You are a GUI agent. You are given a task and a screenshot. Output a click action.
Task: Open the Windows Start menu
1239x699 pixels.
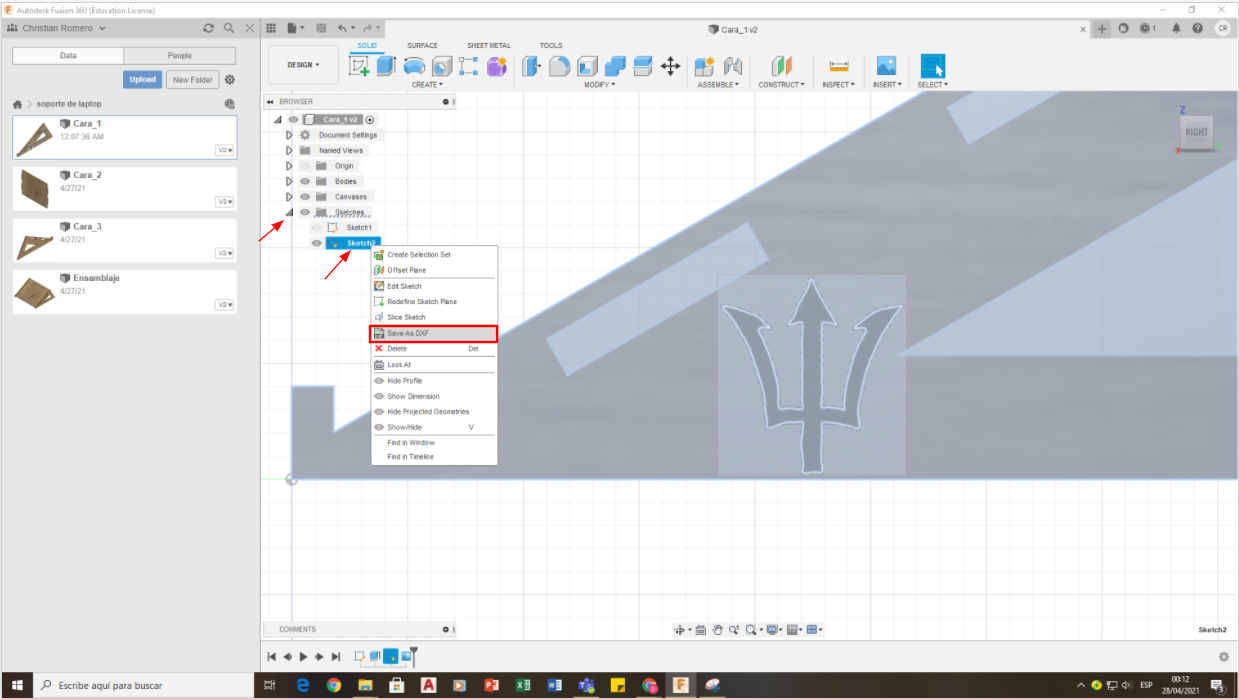pos(17,685)
